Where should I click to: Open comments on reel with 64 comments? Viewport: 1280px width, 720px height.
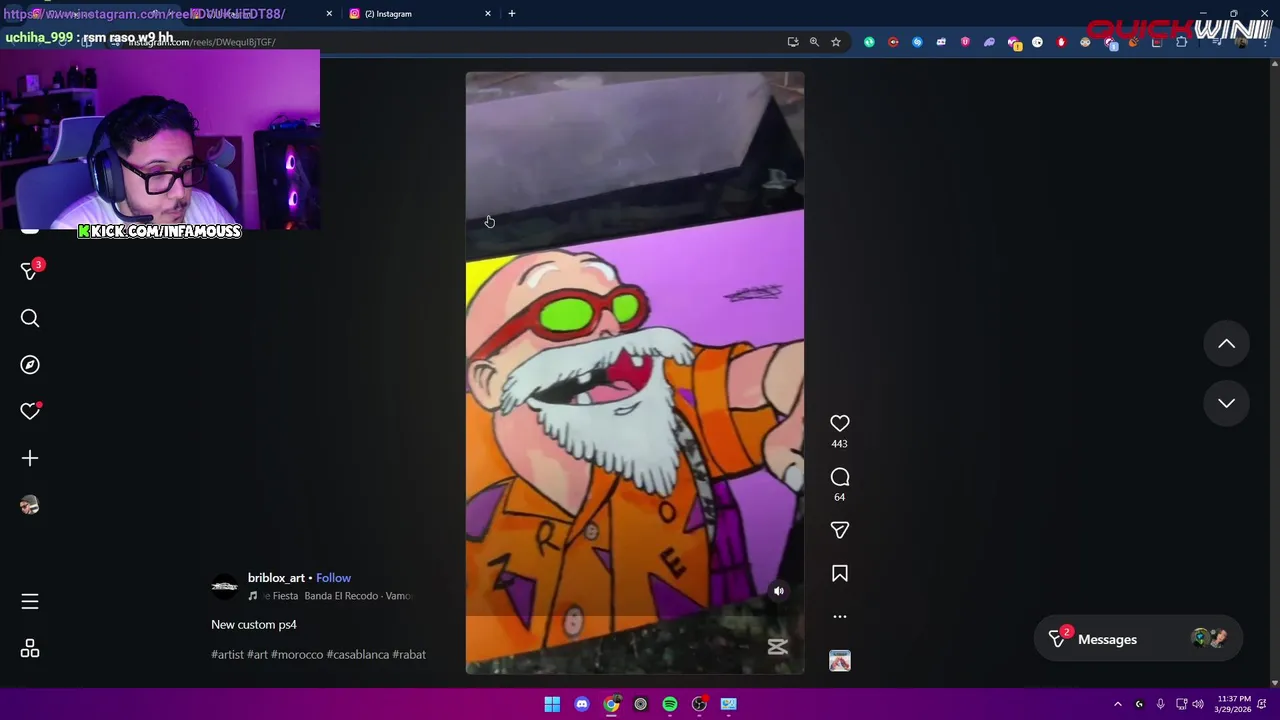pos(840,477)
